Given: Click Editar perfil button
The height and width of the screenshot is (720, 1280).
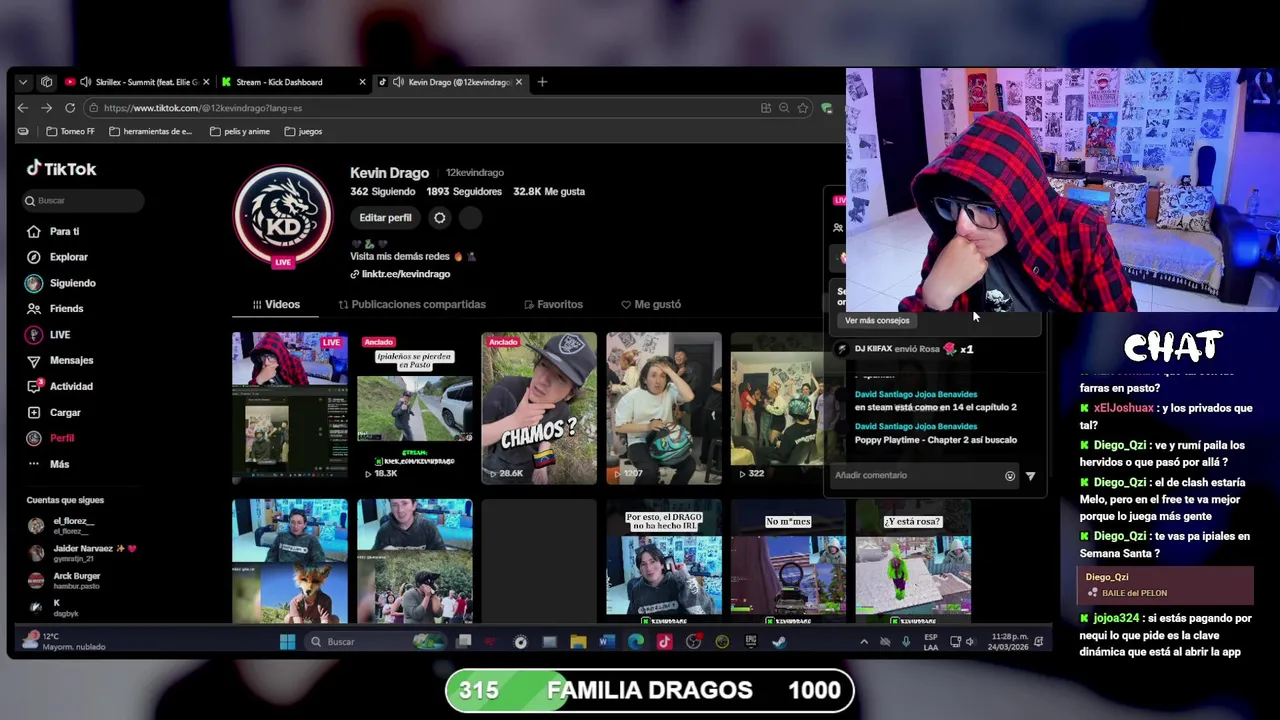Looking at the screenshot, I should click(x=385, y=217).
